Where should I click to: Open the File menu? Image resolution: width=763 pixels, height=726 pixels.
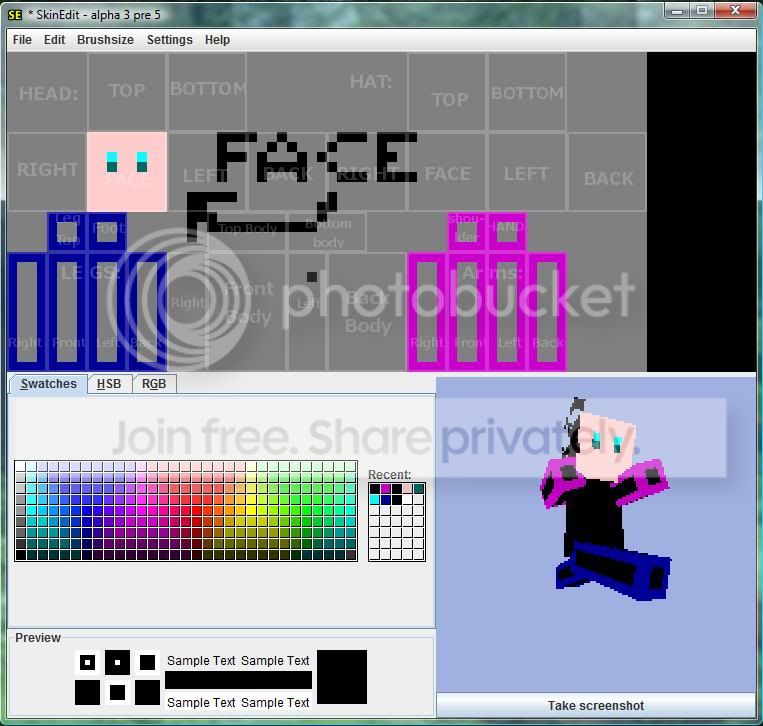[x=21, y=40]
